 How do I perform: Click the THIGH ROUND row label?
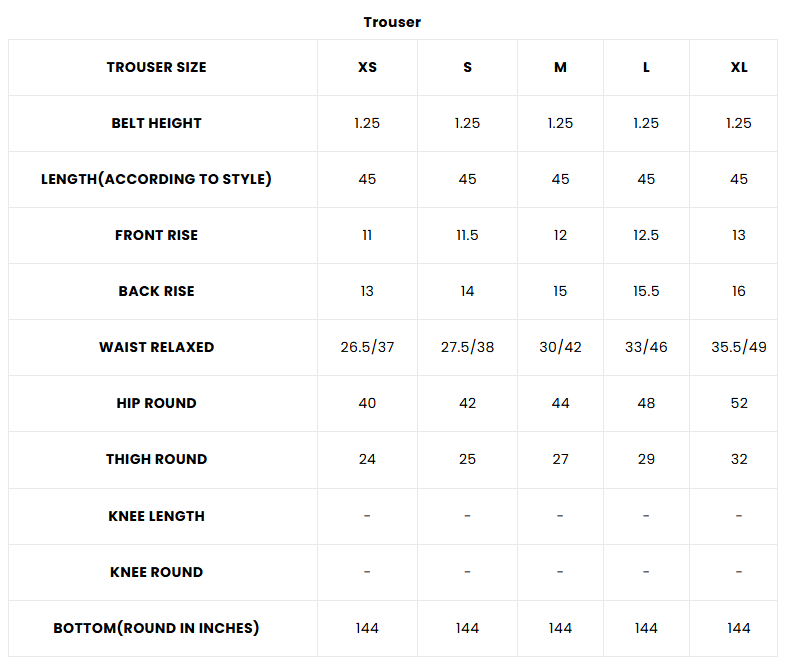coord(156,459)
